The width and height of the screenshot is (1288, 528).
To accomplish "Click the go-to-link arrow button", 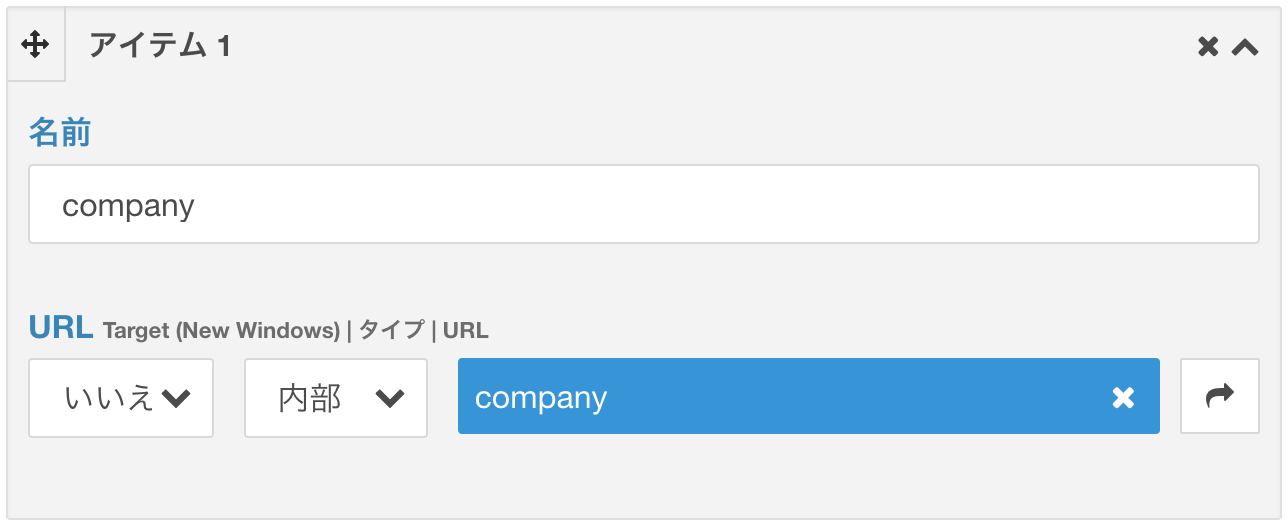I will coord(1220,396).
